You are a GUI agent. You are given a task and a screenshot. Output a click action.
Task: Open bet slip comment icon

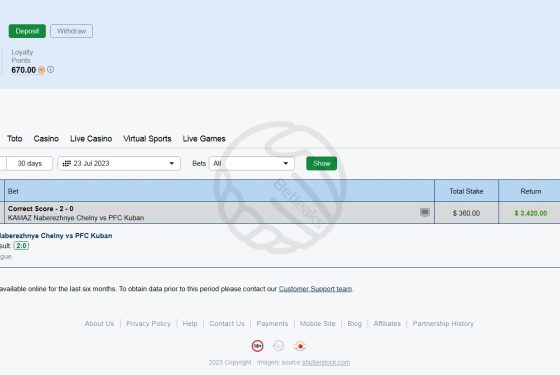(425, 212)
